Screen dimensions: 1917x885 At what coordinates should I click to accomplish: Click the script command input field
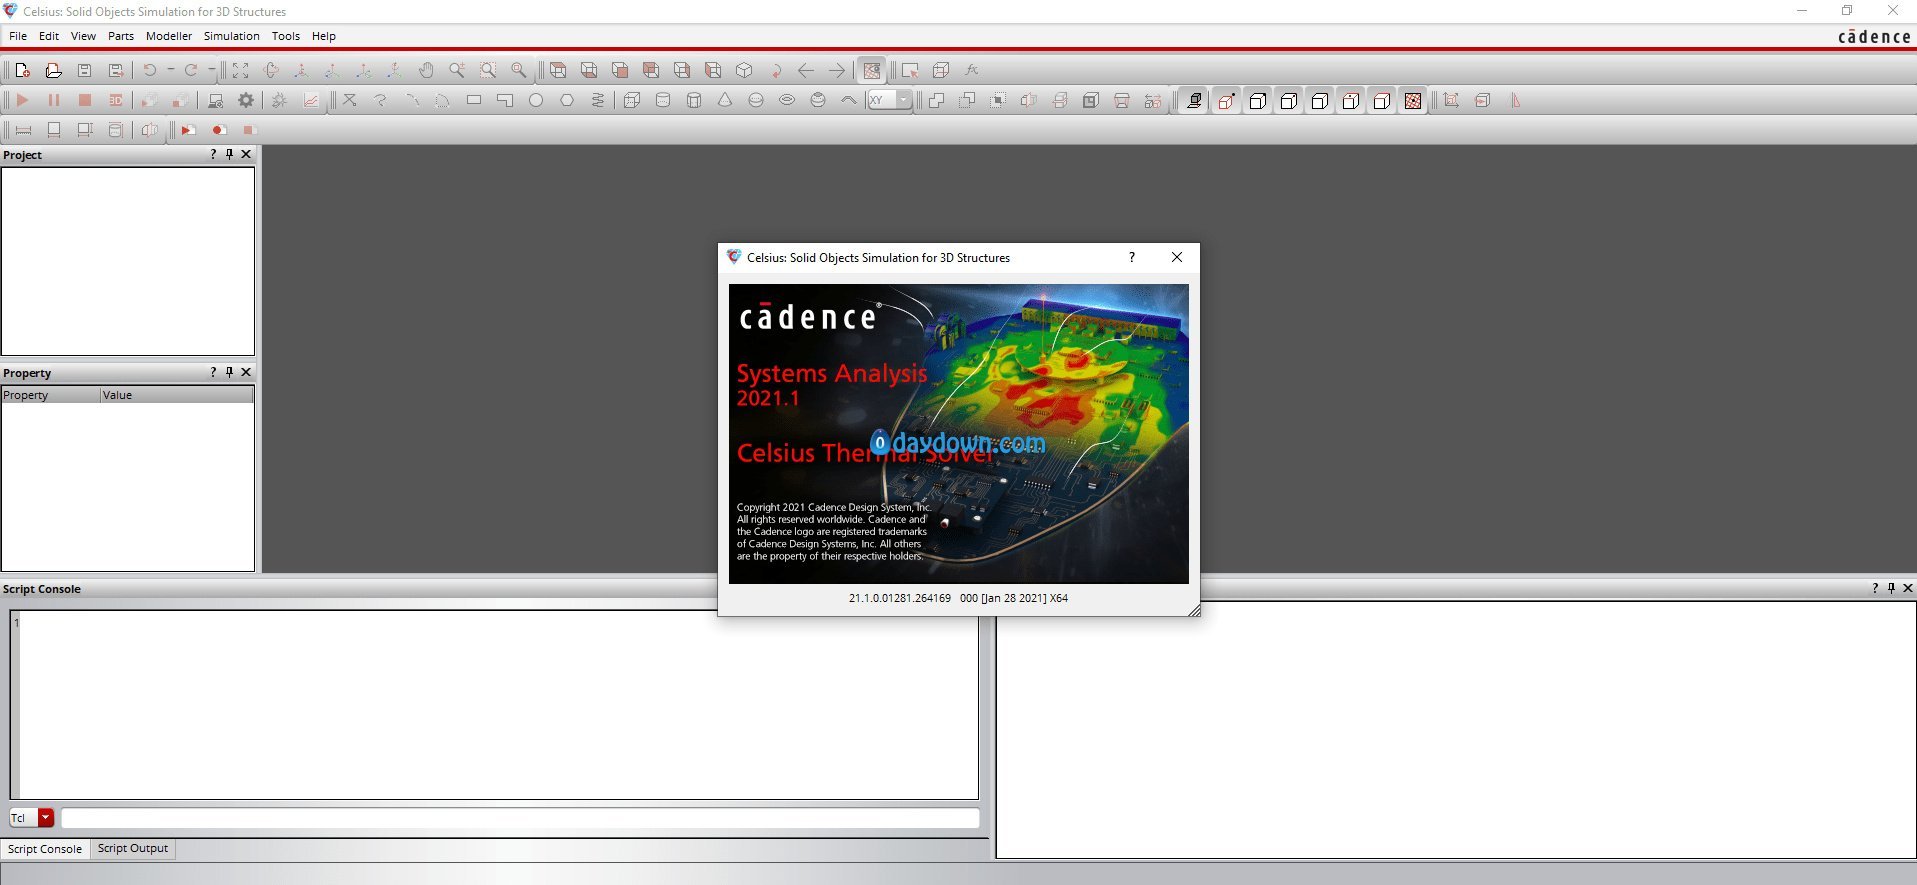(x=520, y=818)
